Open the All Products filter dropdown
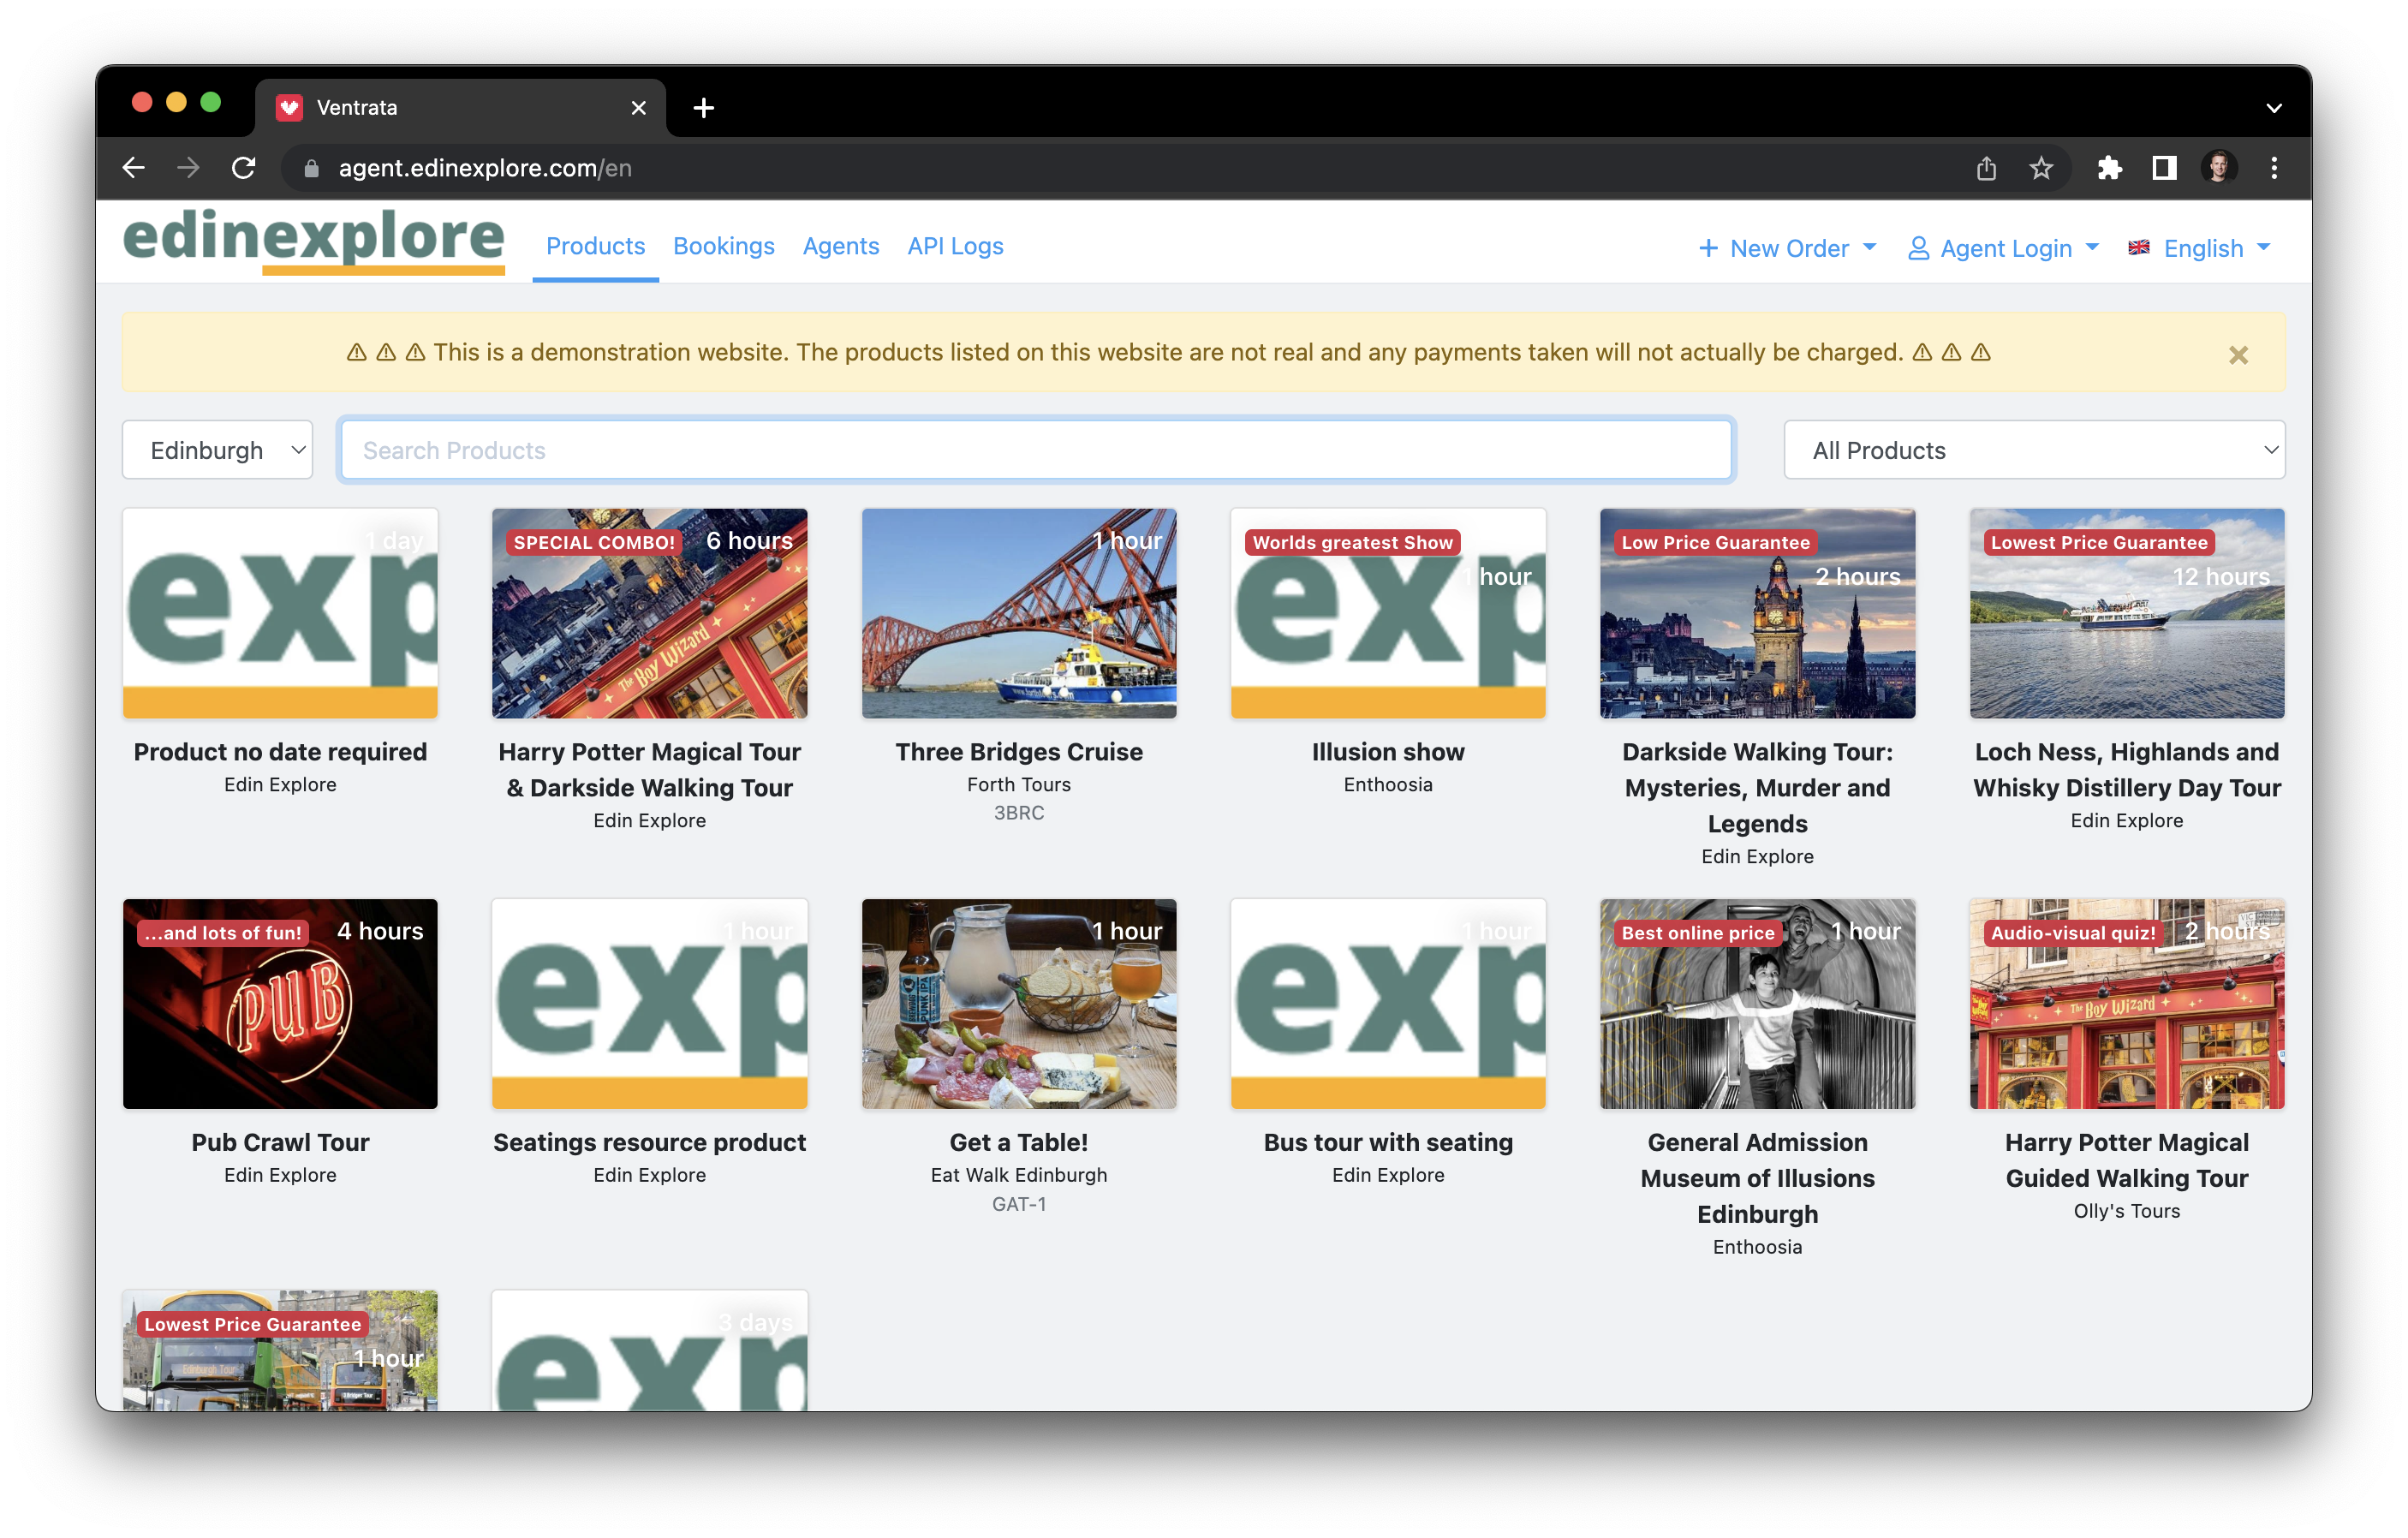Image resolution: width=2408 pixels, height=1538 pixels. click(x=2033, y=450)
